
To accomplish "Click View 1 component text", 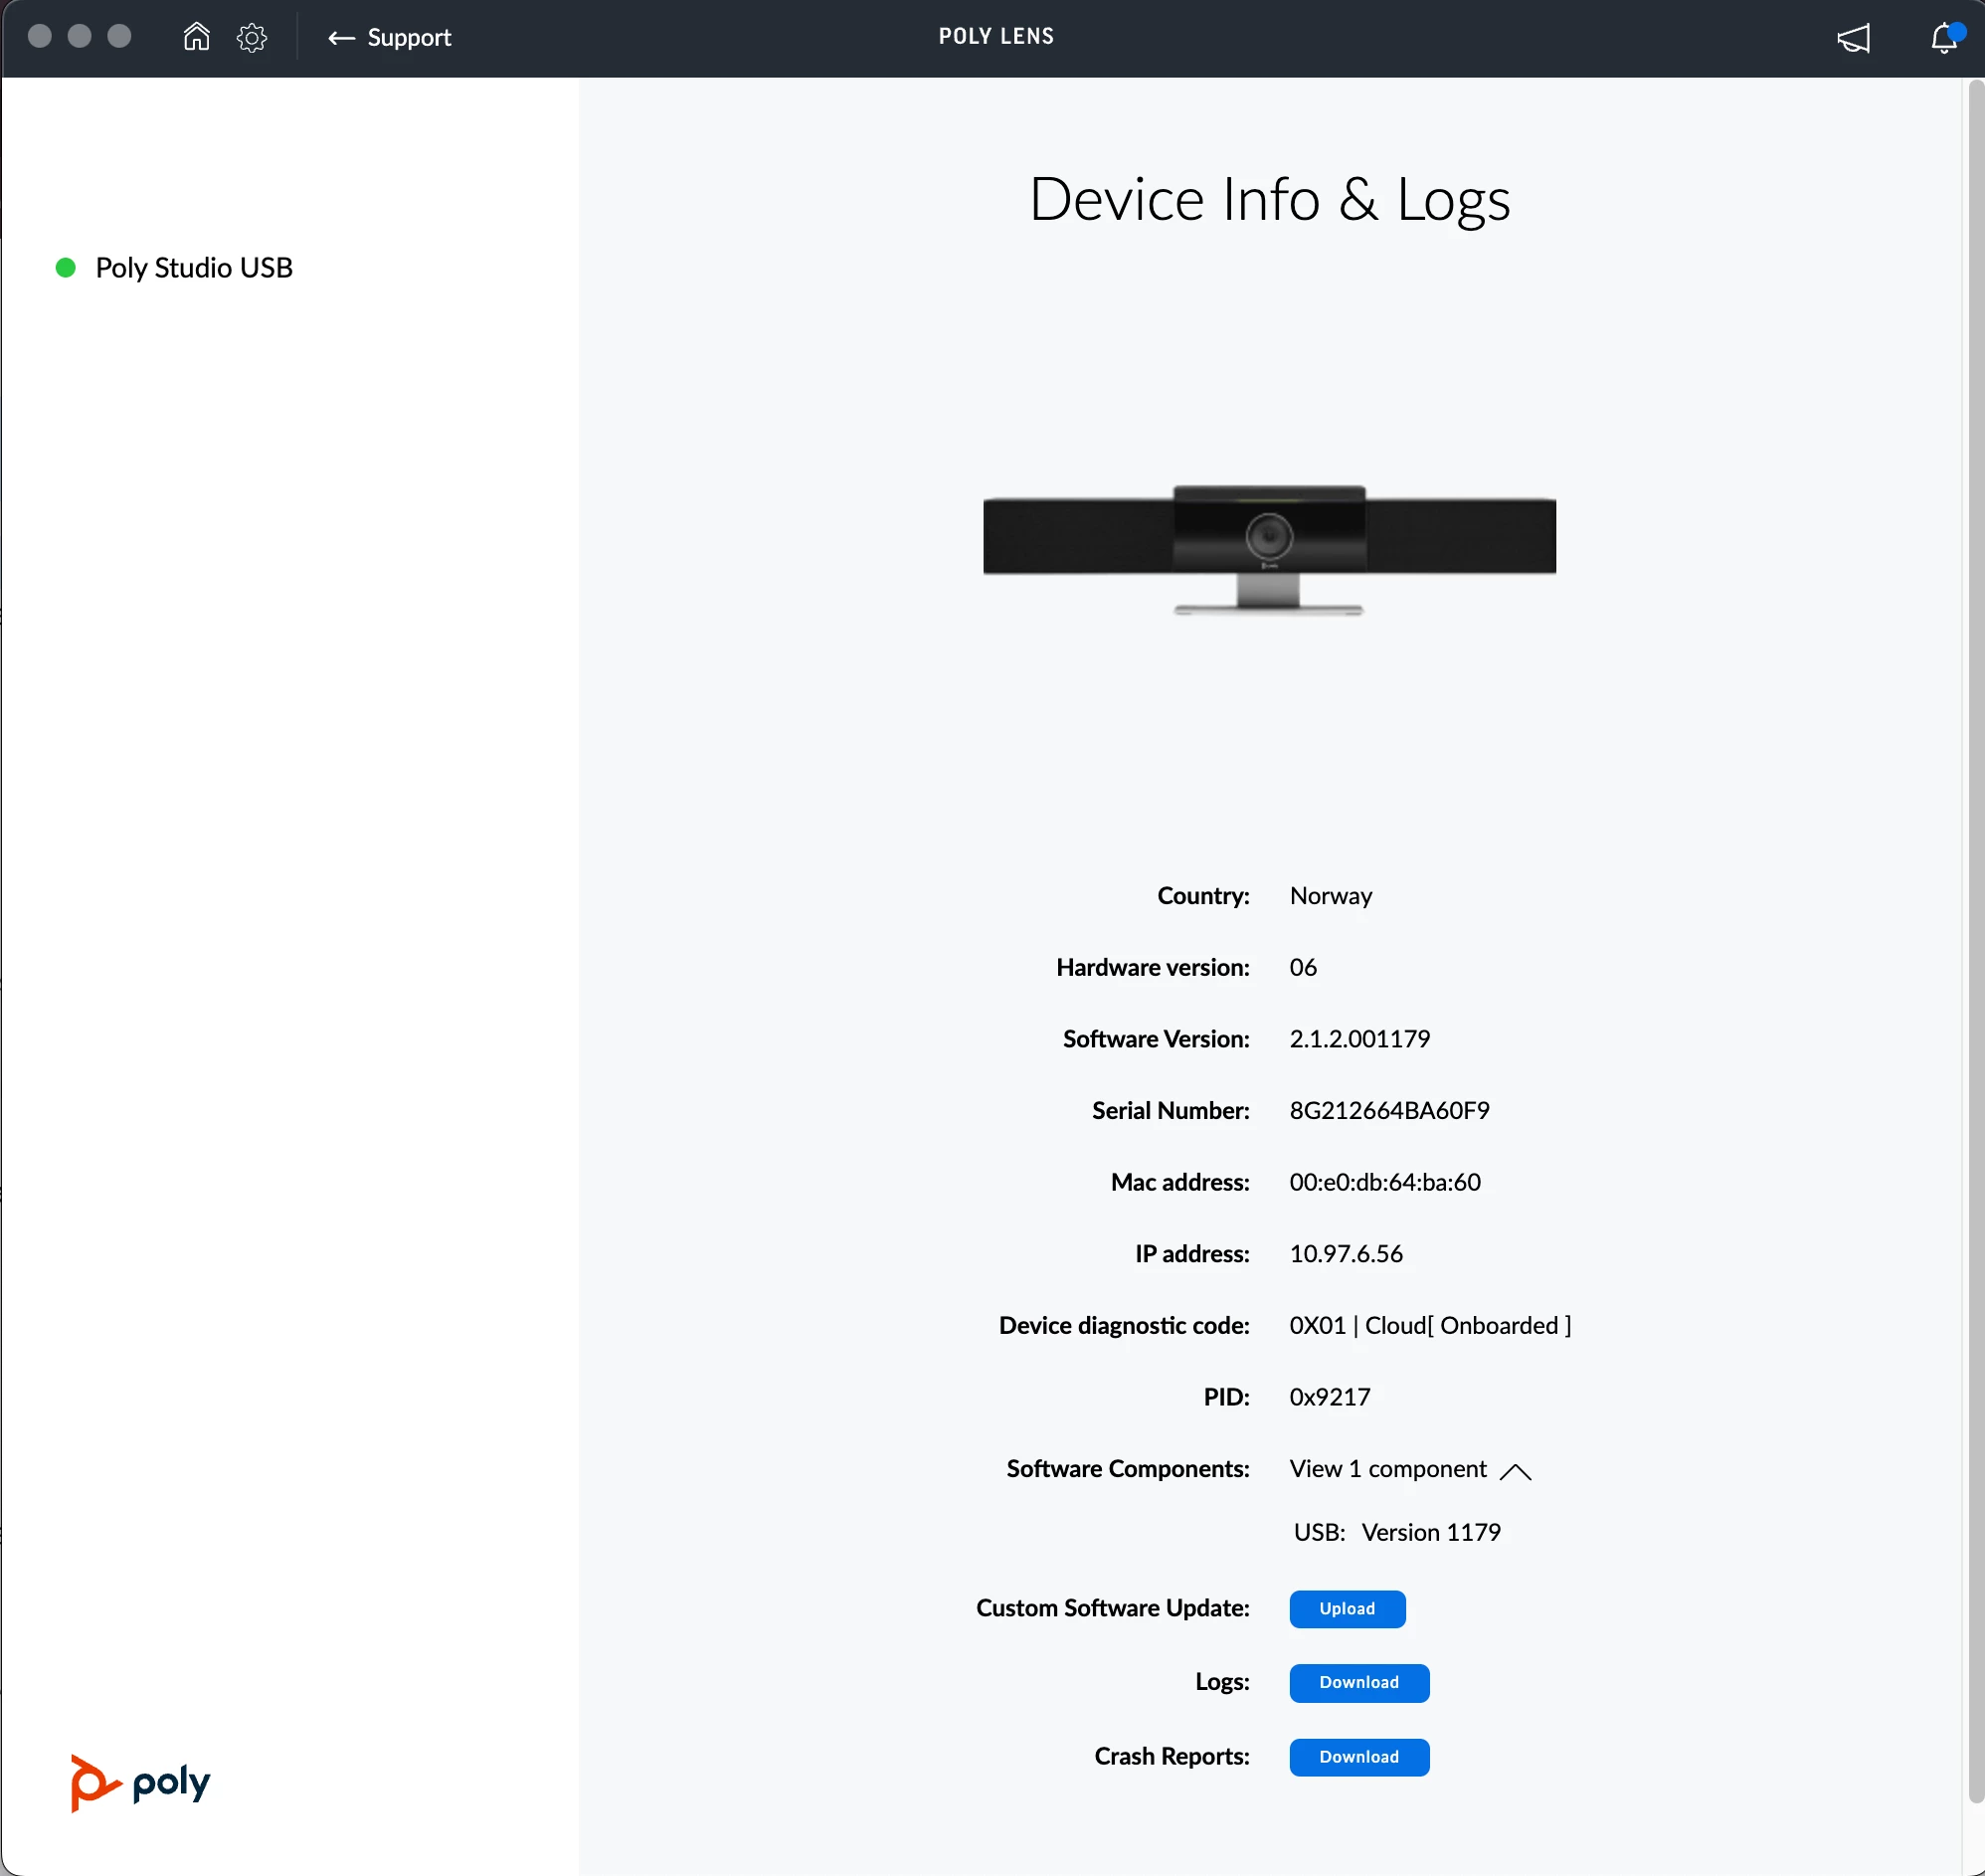I will pos(1387,1469).
